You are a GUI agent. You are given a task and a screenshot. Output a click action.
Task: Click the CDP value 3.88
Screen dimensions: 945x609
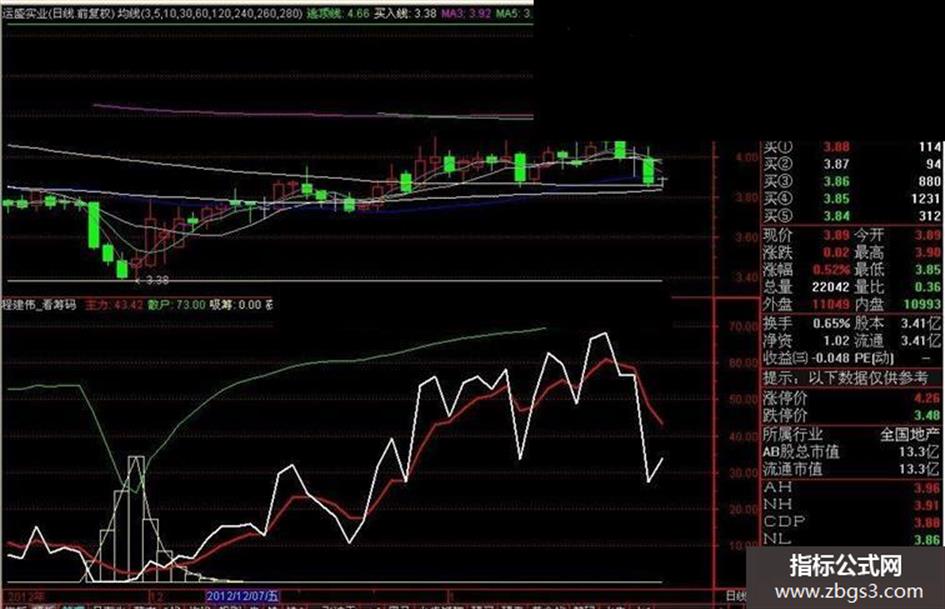[927, 522]
